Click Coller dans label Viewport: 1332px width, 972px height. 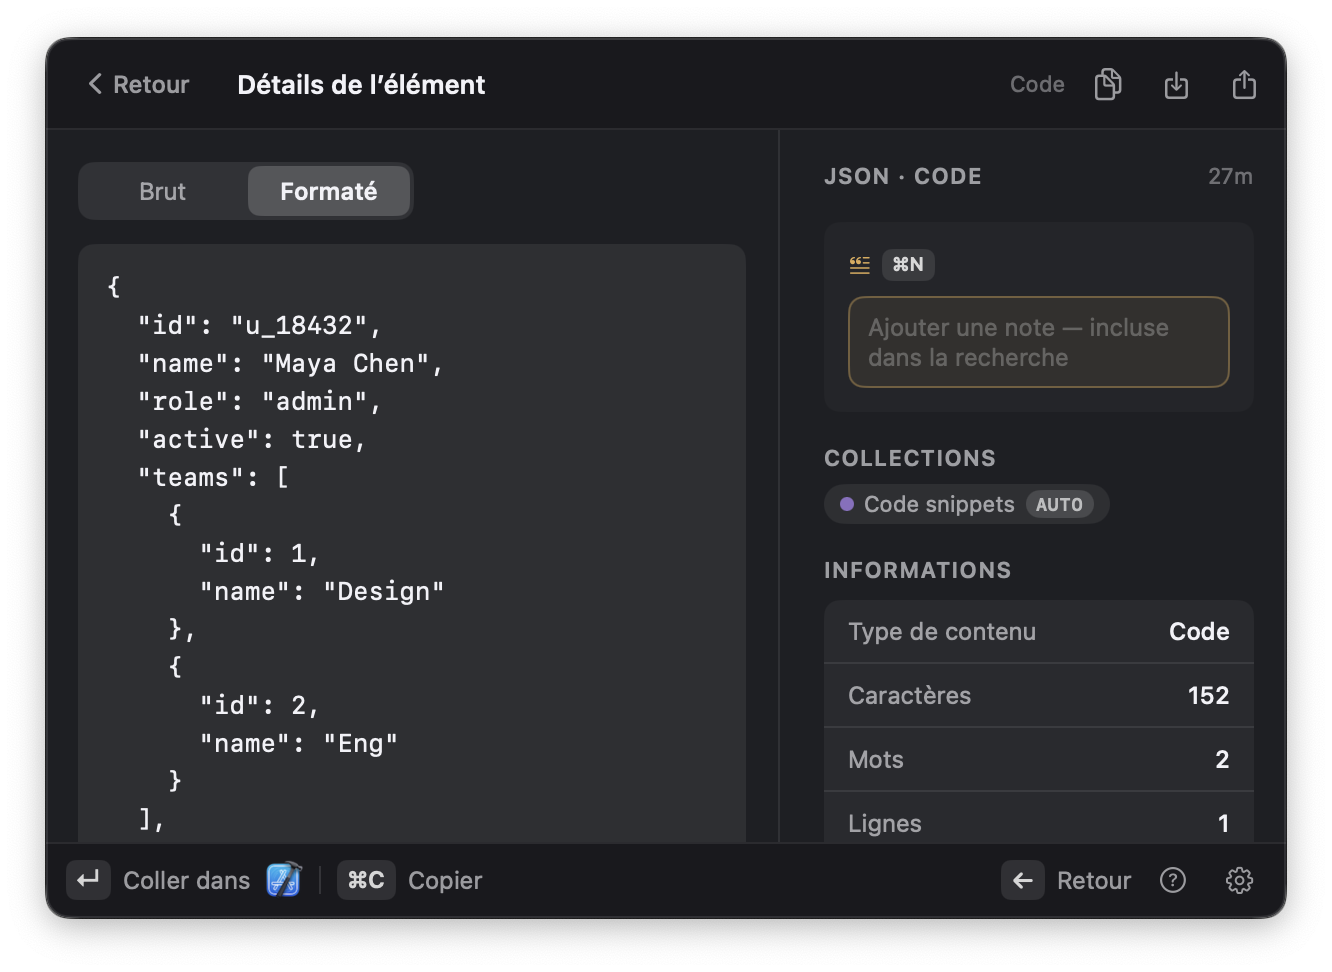pyautogui.click(x=186, y=880)
